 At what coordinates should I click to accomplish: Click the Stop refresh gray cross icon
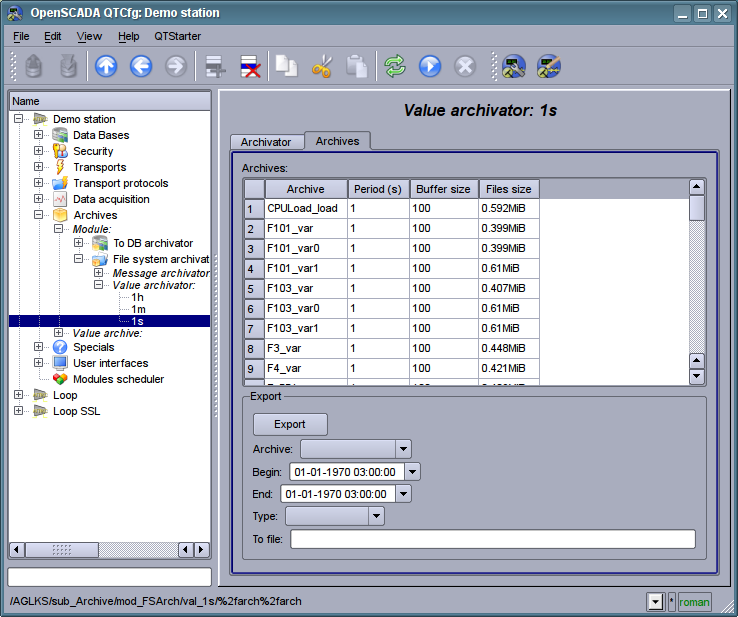pyautogui.click(x=465, y=66)
